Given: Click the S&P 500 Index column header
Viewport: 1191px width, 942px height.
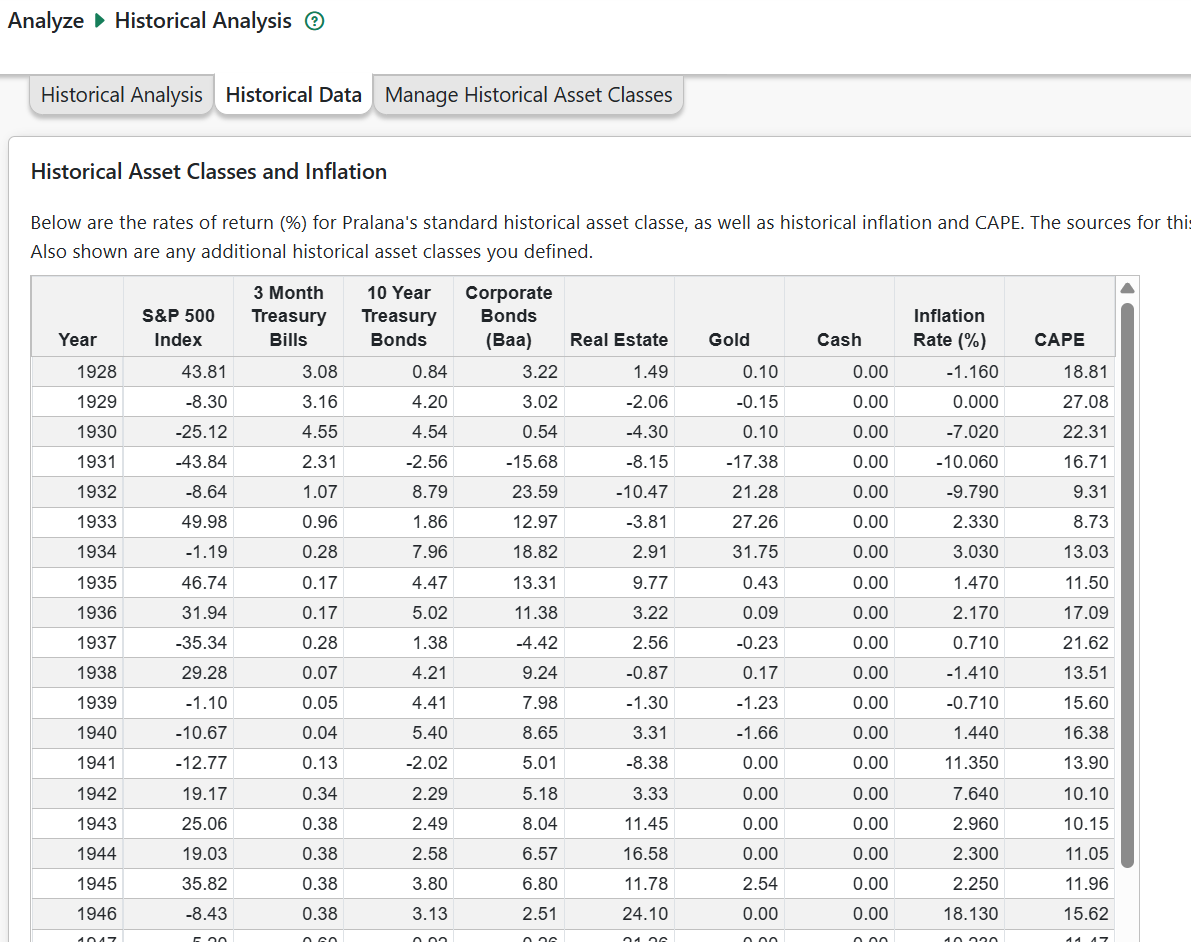Looking at the screenshot, I should click(178, 327).
